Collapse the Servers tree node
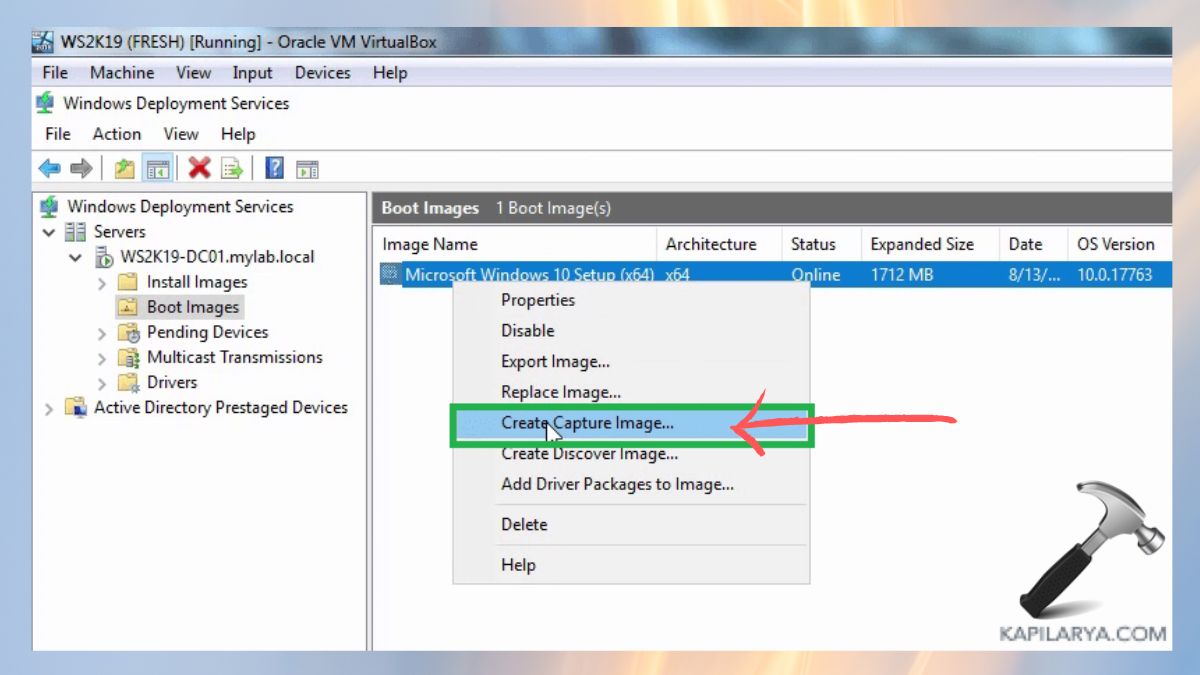1200x675 pixels. click(x=48, y=232)
